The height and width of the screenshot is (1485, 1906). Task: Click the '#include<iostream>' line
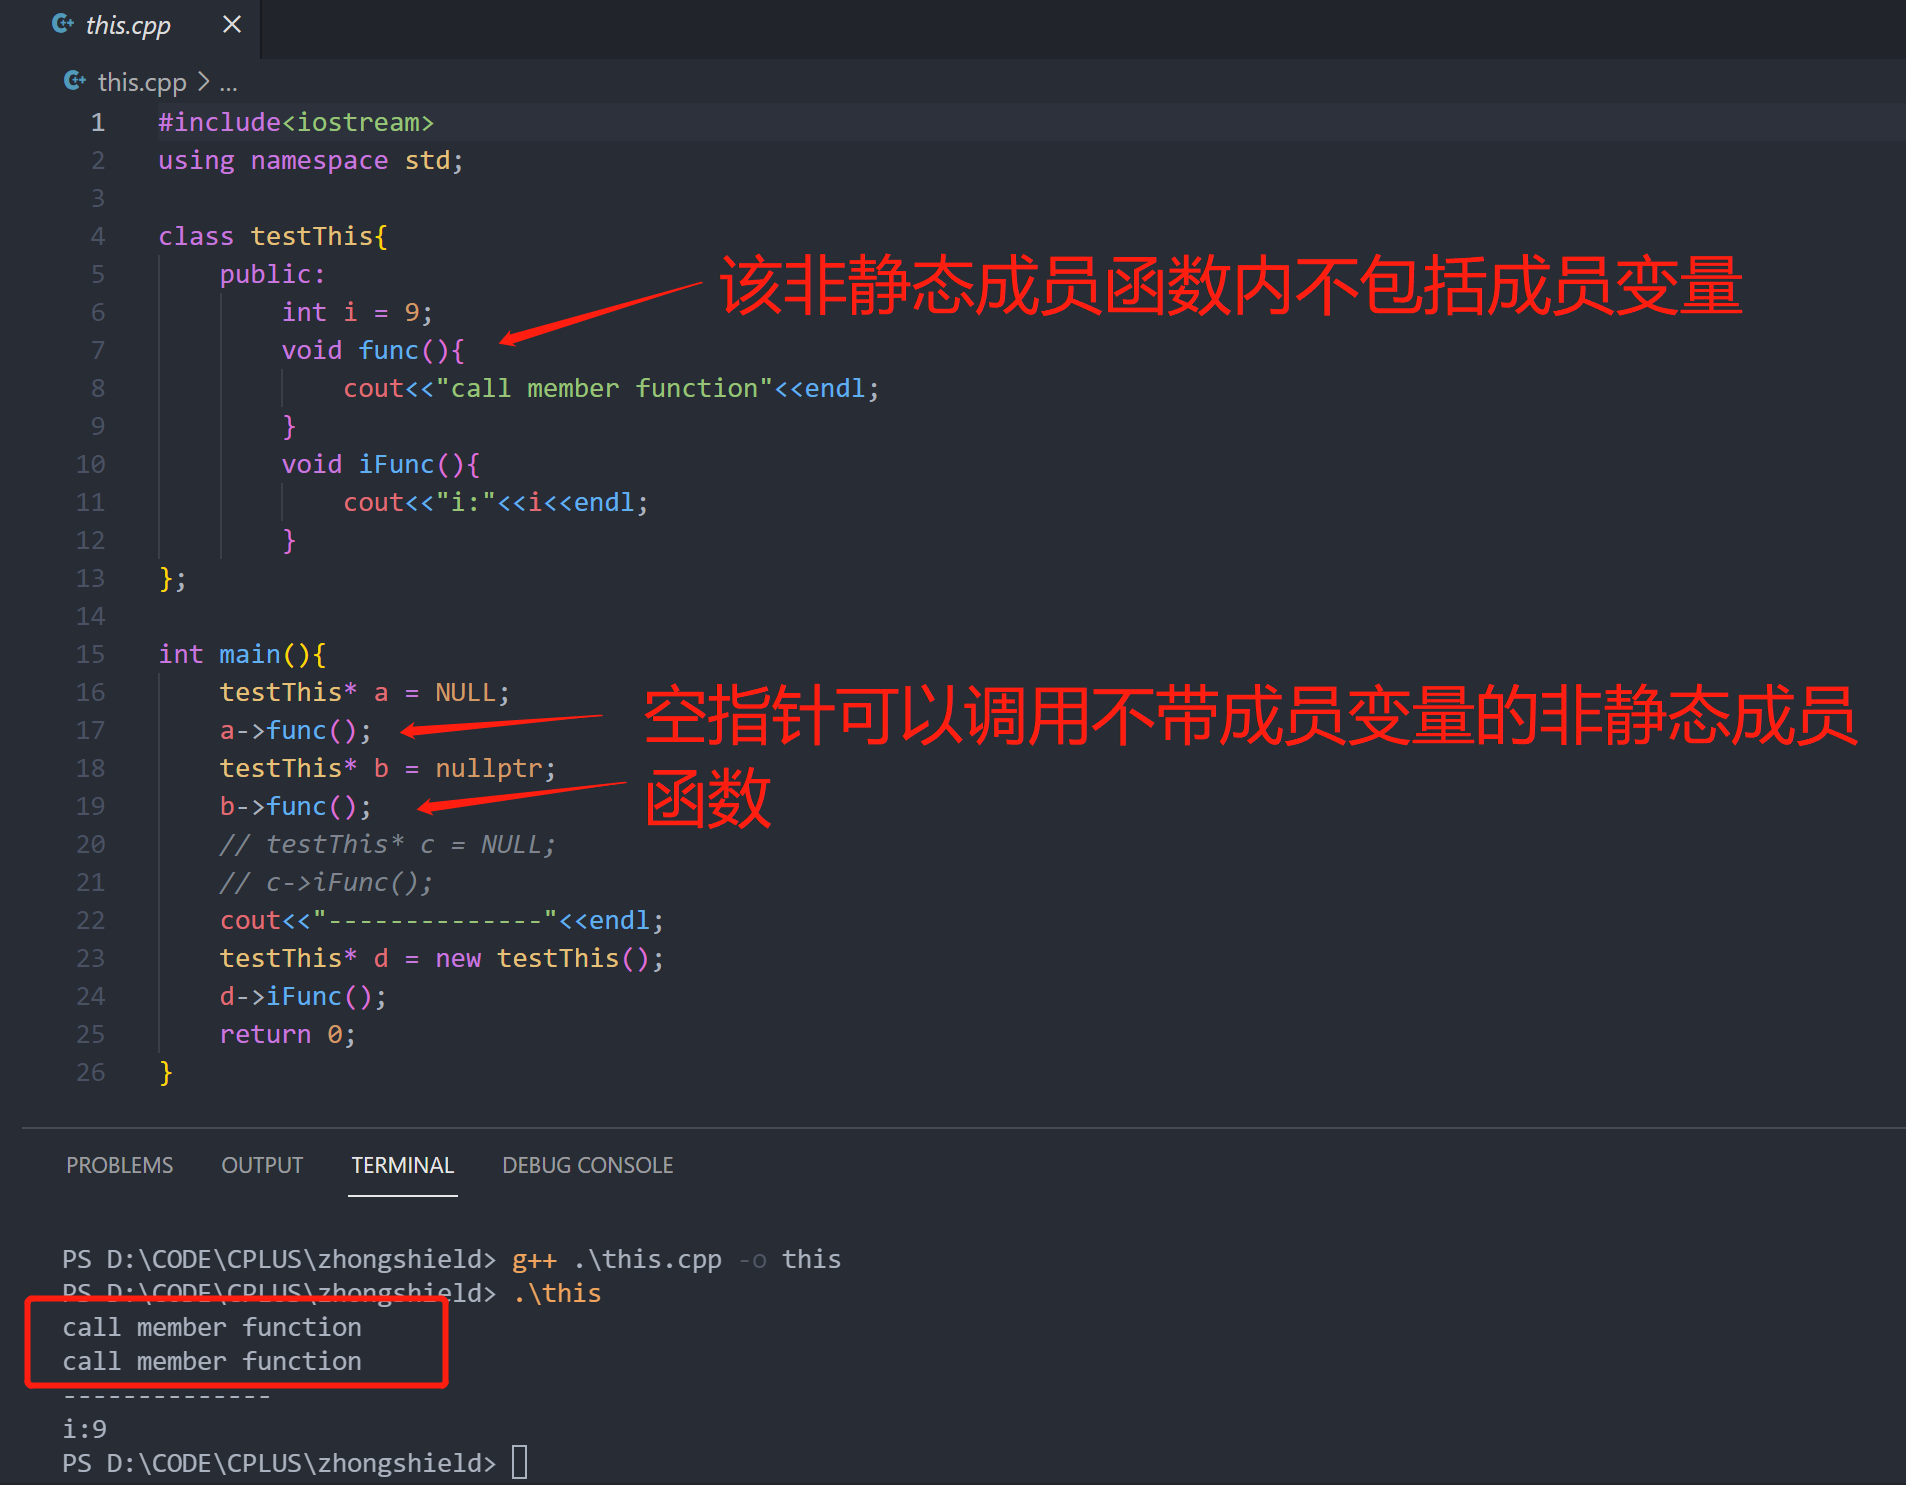296,122
